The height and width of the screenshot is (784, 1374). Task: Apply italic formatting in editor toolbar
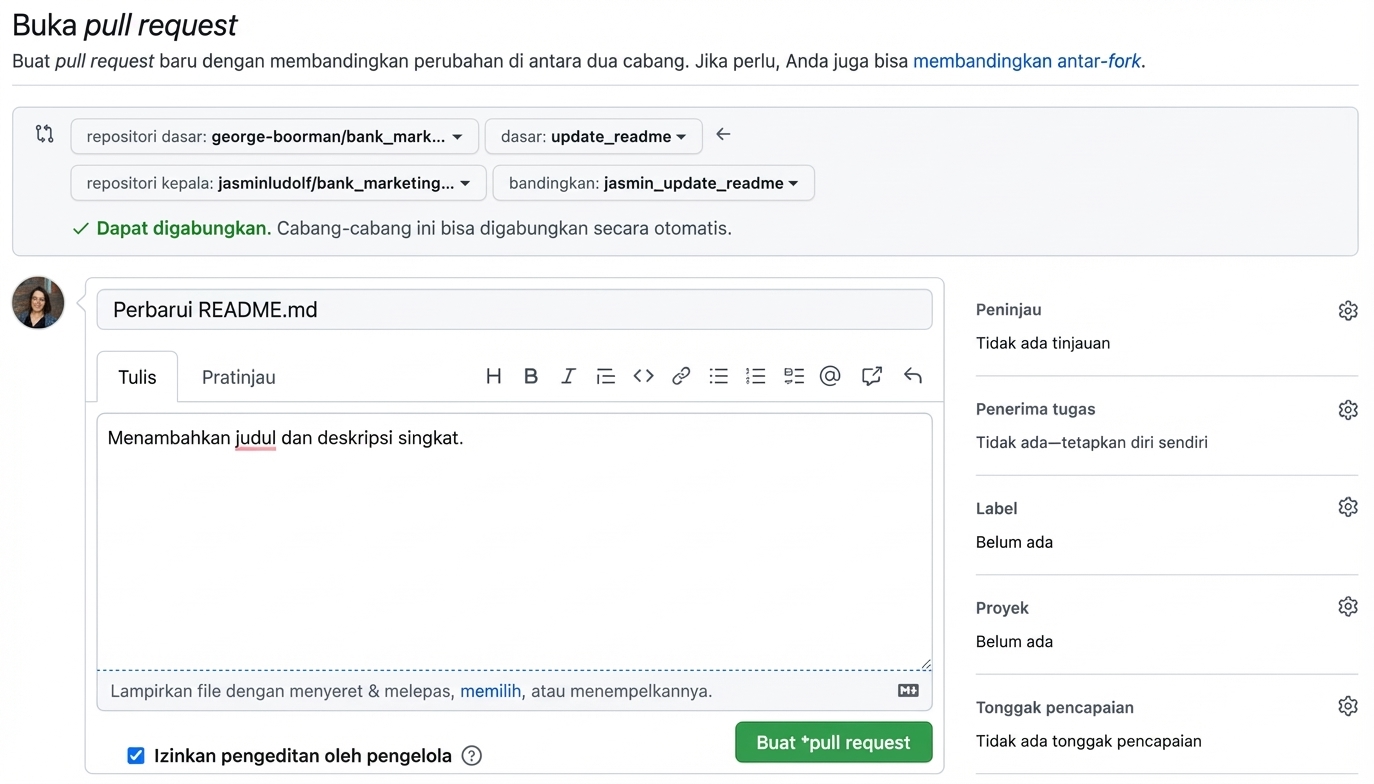tap(568, 376)
